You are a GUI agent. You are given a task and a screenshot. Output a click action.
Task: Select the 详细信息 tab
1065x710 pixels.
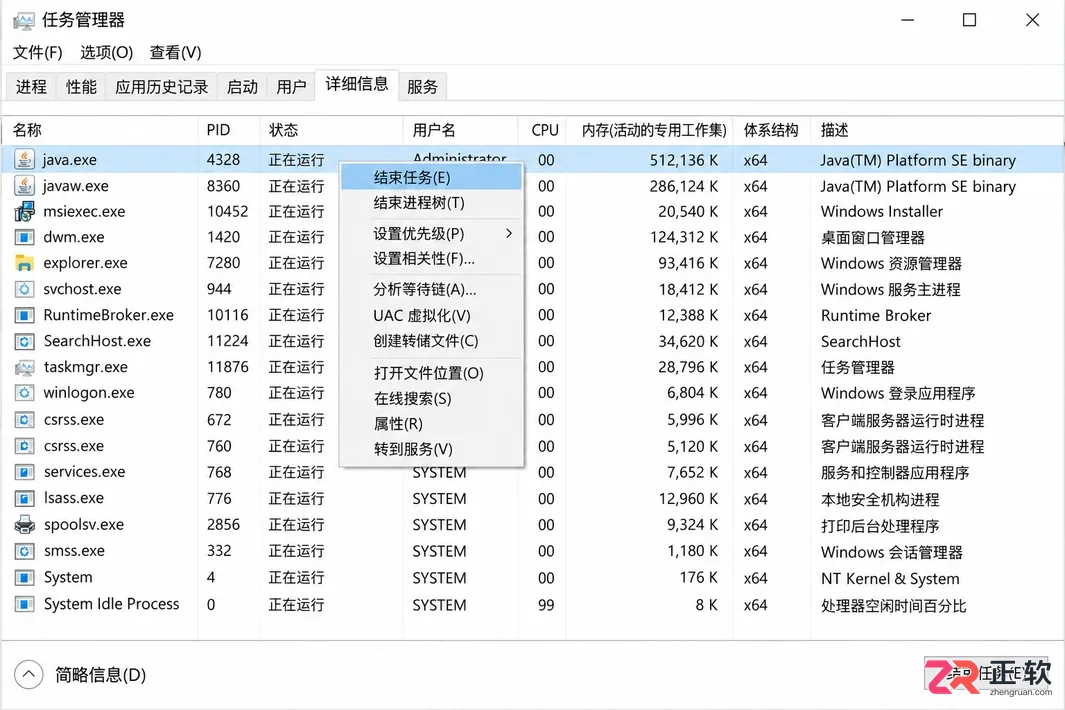pos(357,84)
